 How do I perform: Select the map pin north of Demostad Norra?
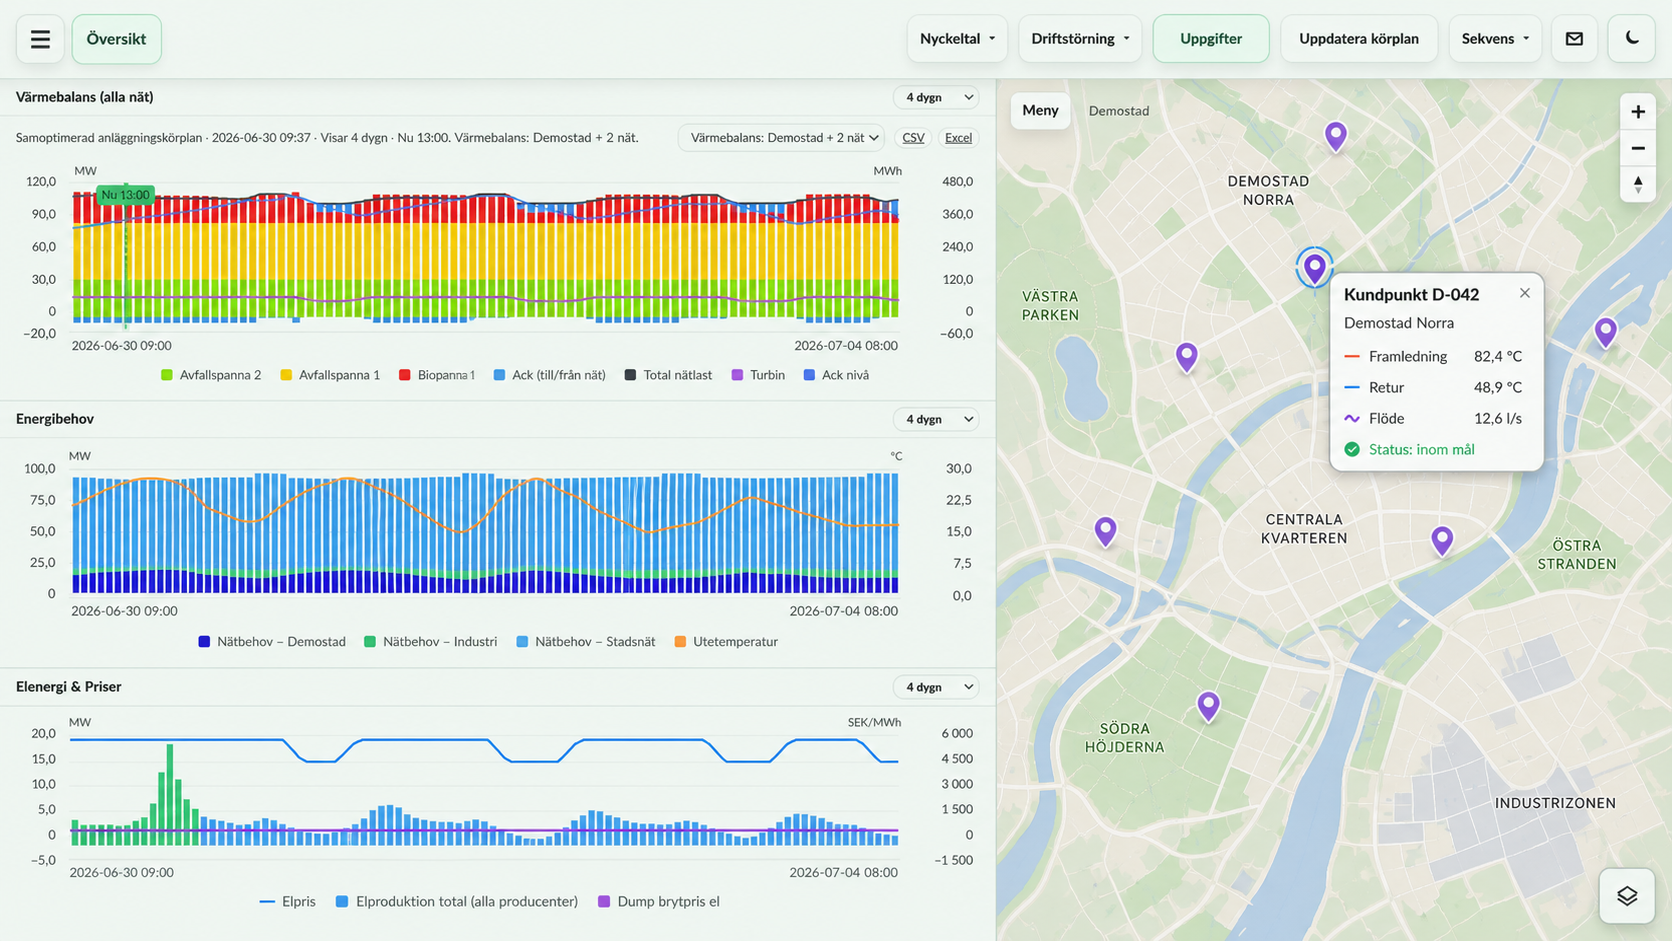pos(1336,135)
